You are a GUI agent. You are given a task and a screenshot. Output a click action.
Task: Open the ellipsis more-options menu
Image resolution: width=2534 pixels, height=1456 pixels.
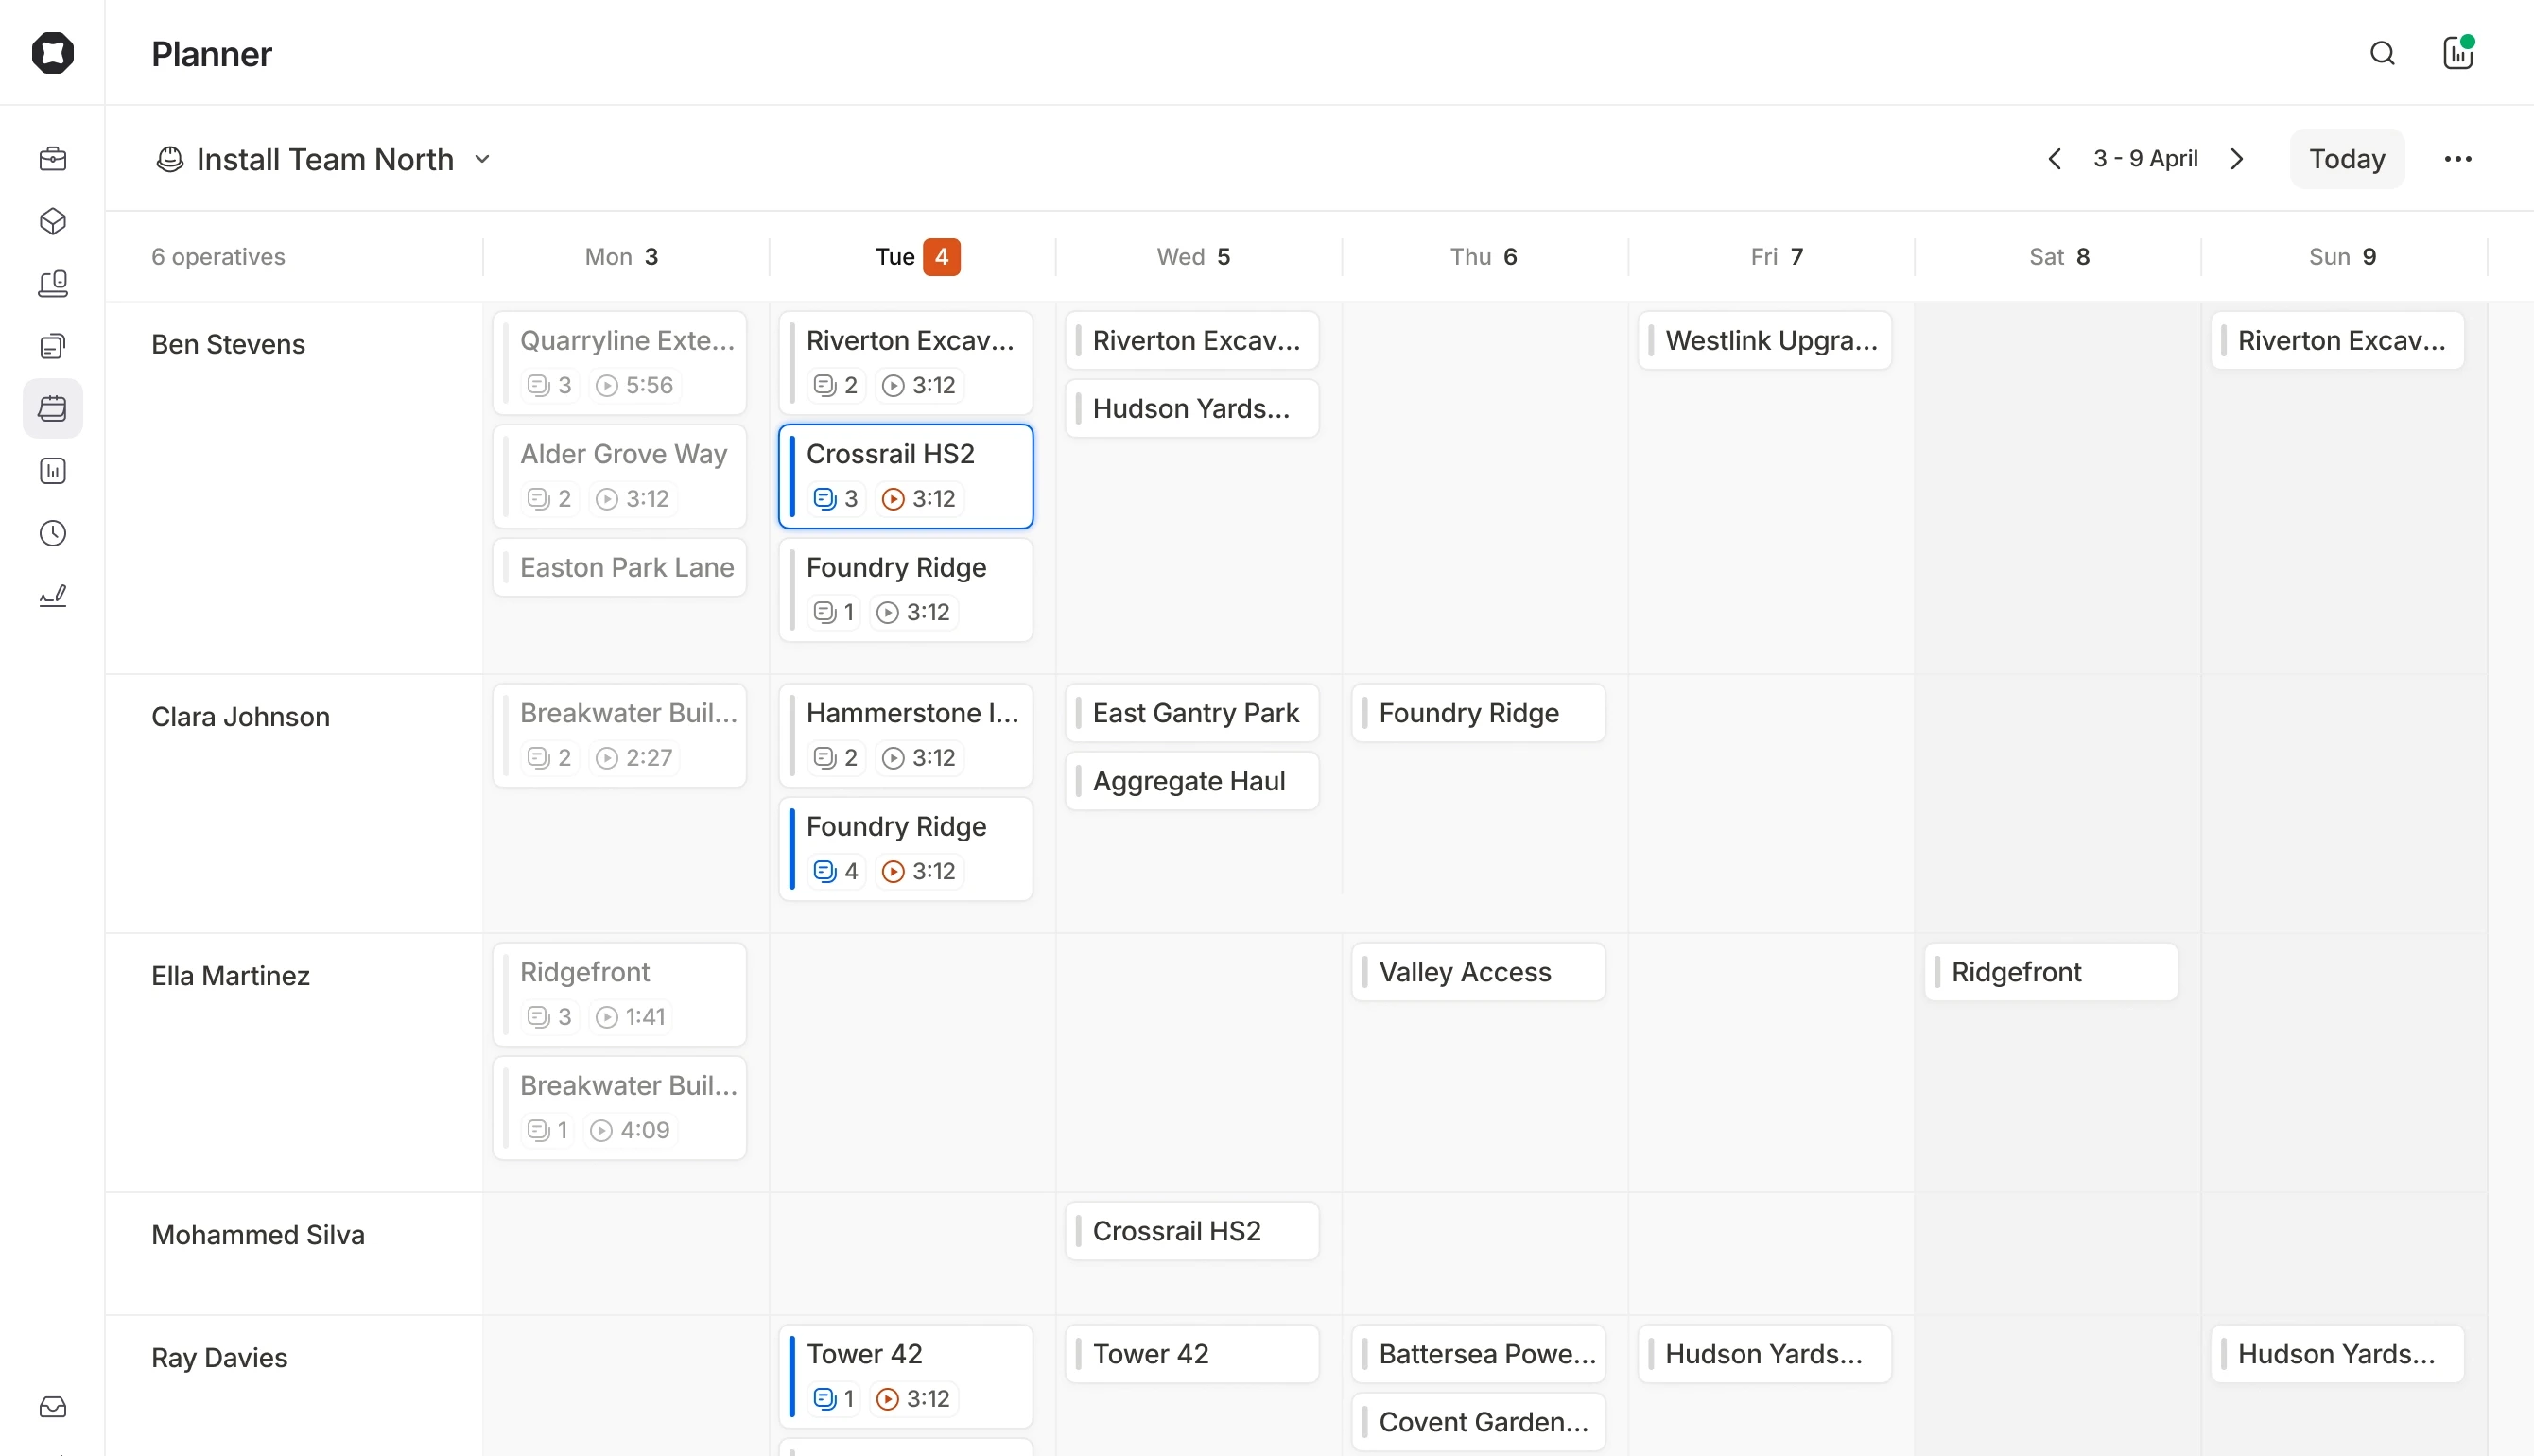(2458, 158)
